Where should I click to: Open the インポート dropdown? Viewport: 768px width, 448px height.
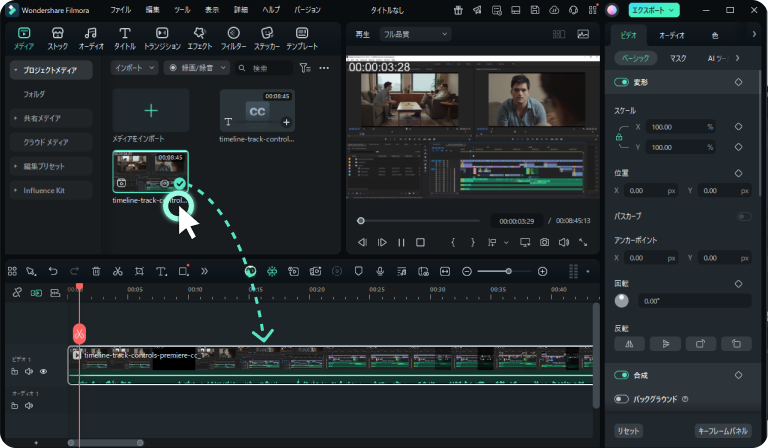pos(134,68)
